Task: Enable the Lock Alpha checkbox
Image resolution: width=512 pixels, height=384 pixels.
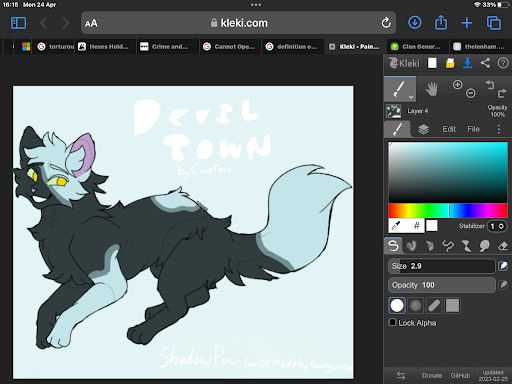Action: click(393, 322)
